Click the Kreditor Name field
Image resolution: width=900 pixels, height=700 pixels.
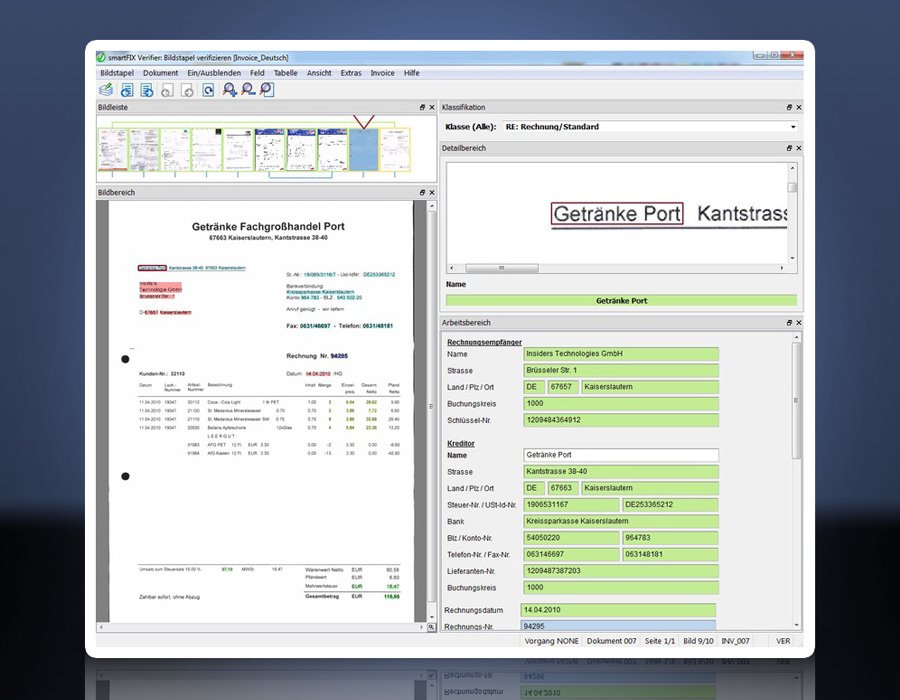click(x=620, y=455)
